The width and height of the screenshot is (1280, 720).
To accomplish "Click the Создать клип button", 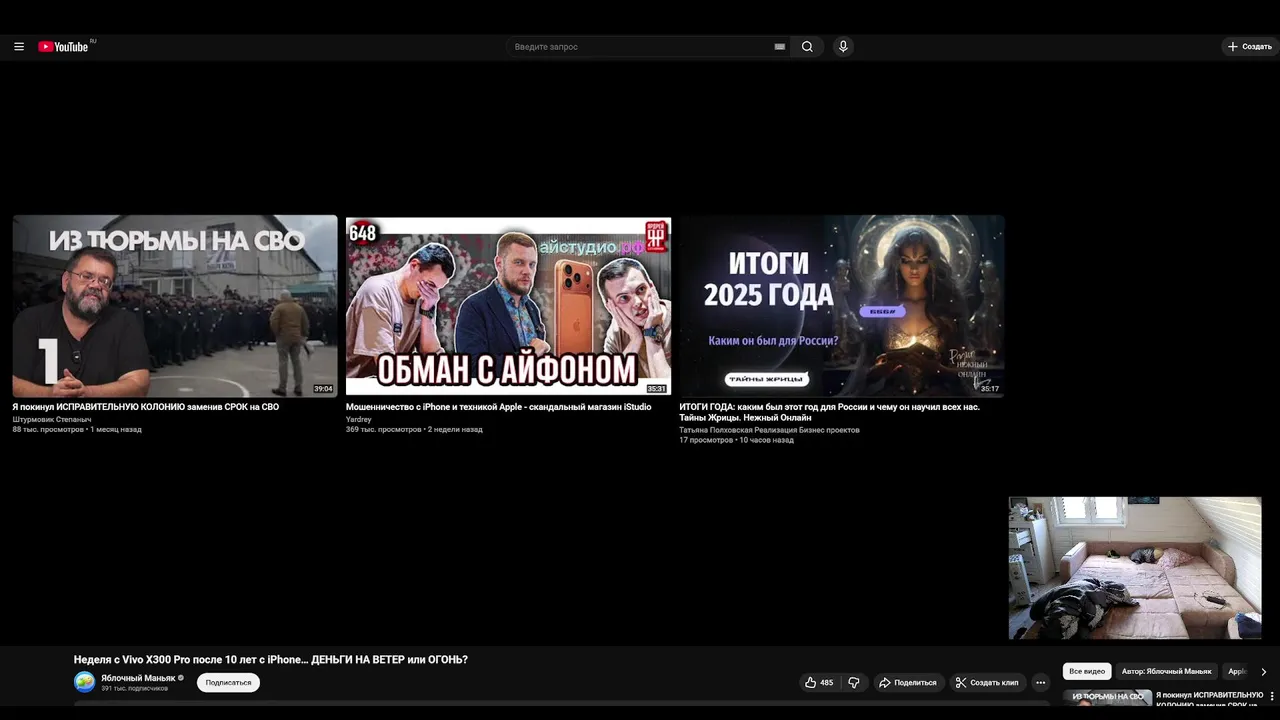I will [x=987, y=682].
